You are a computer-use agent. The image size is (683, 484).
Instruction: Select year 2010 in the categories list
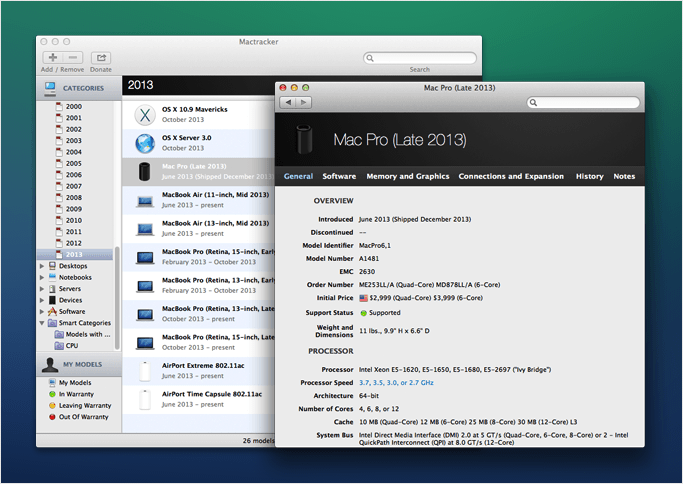[x=74, y=220]
